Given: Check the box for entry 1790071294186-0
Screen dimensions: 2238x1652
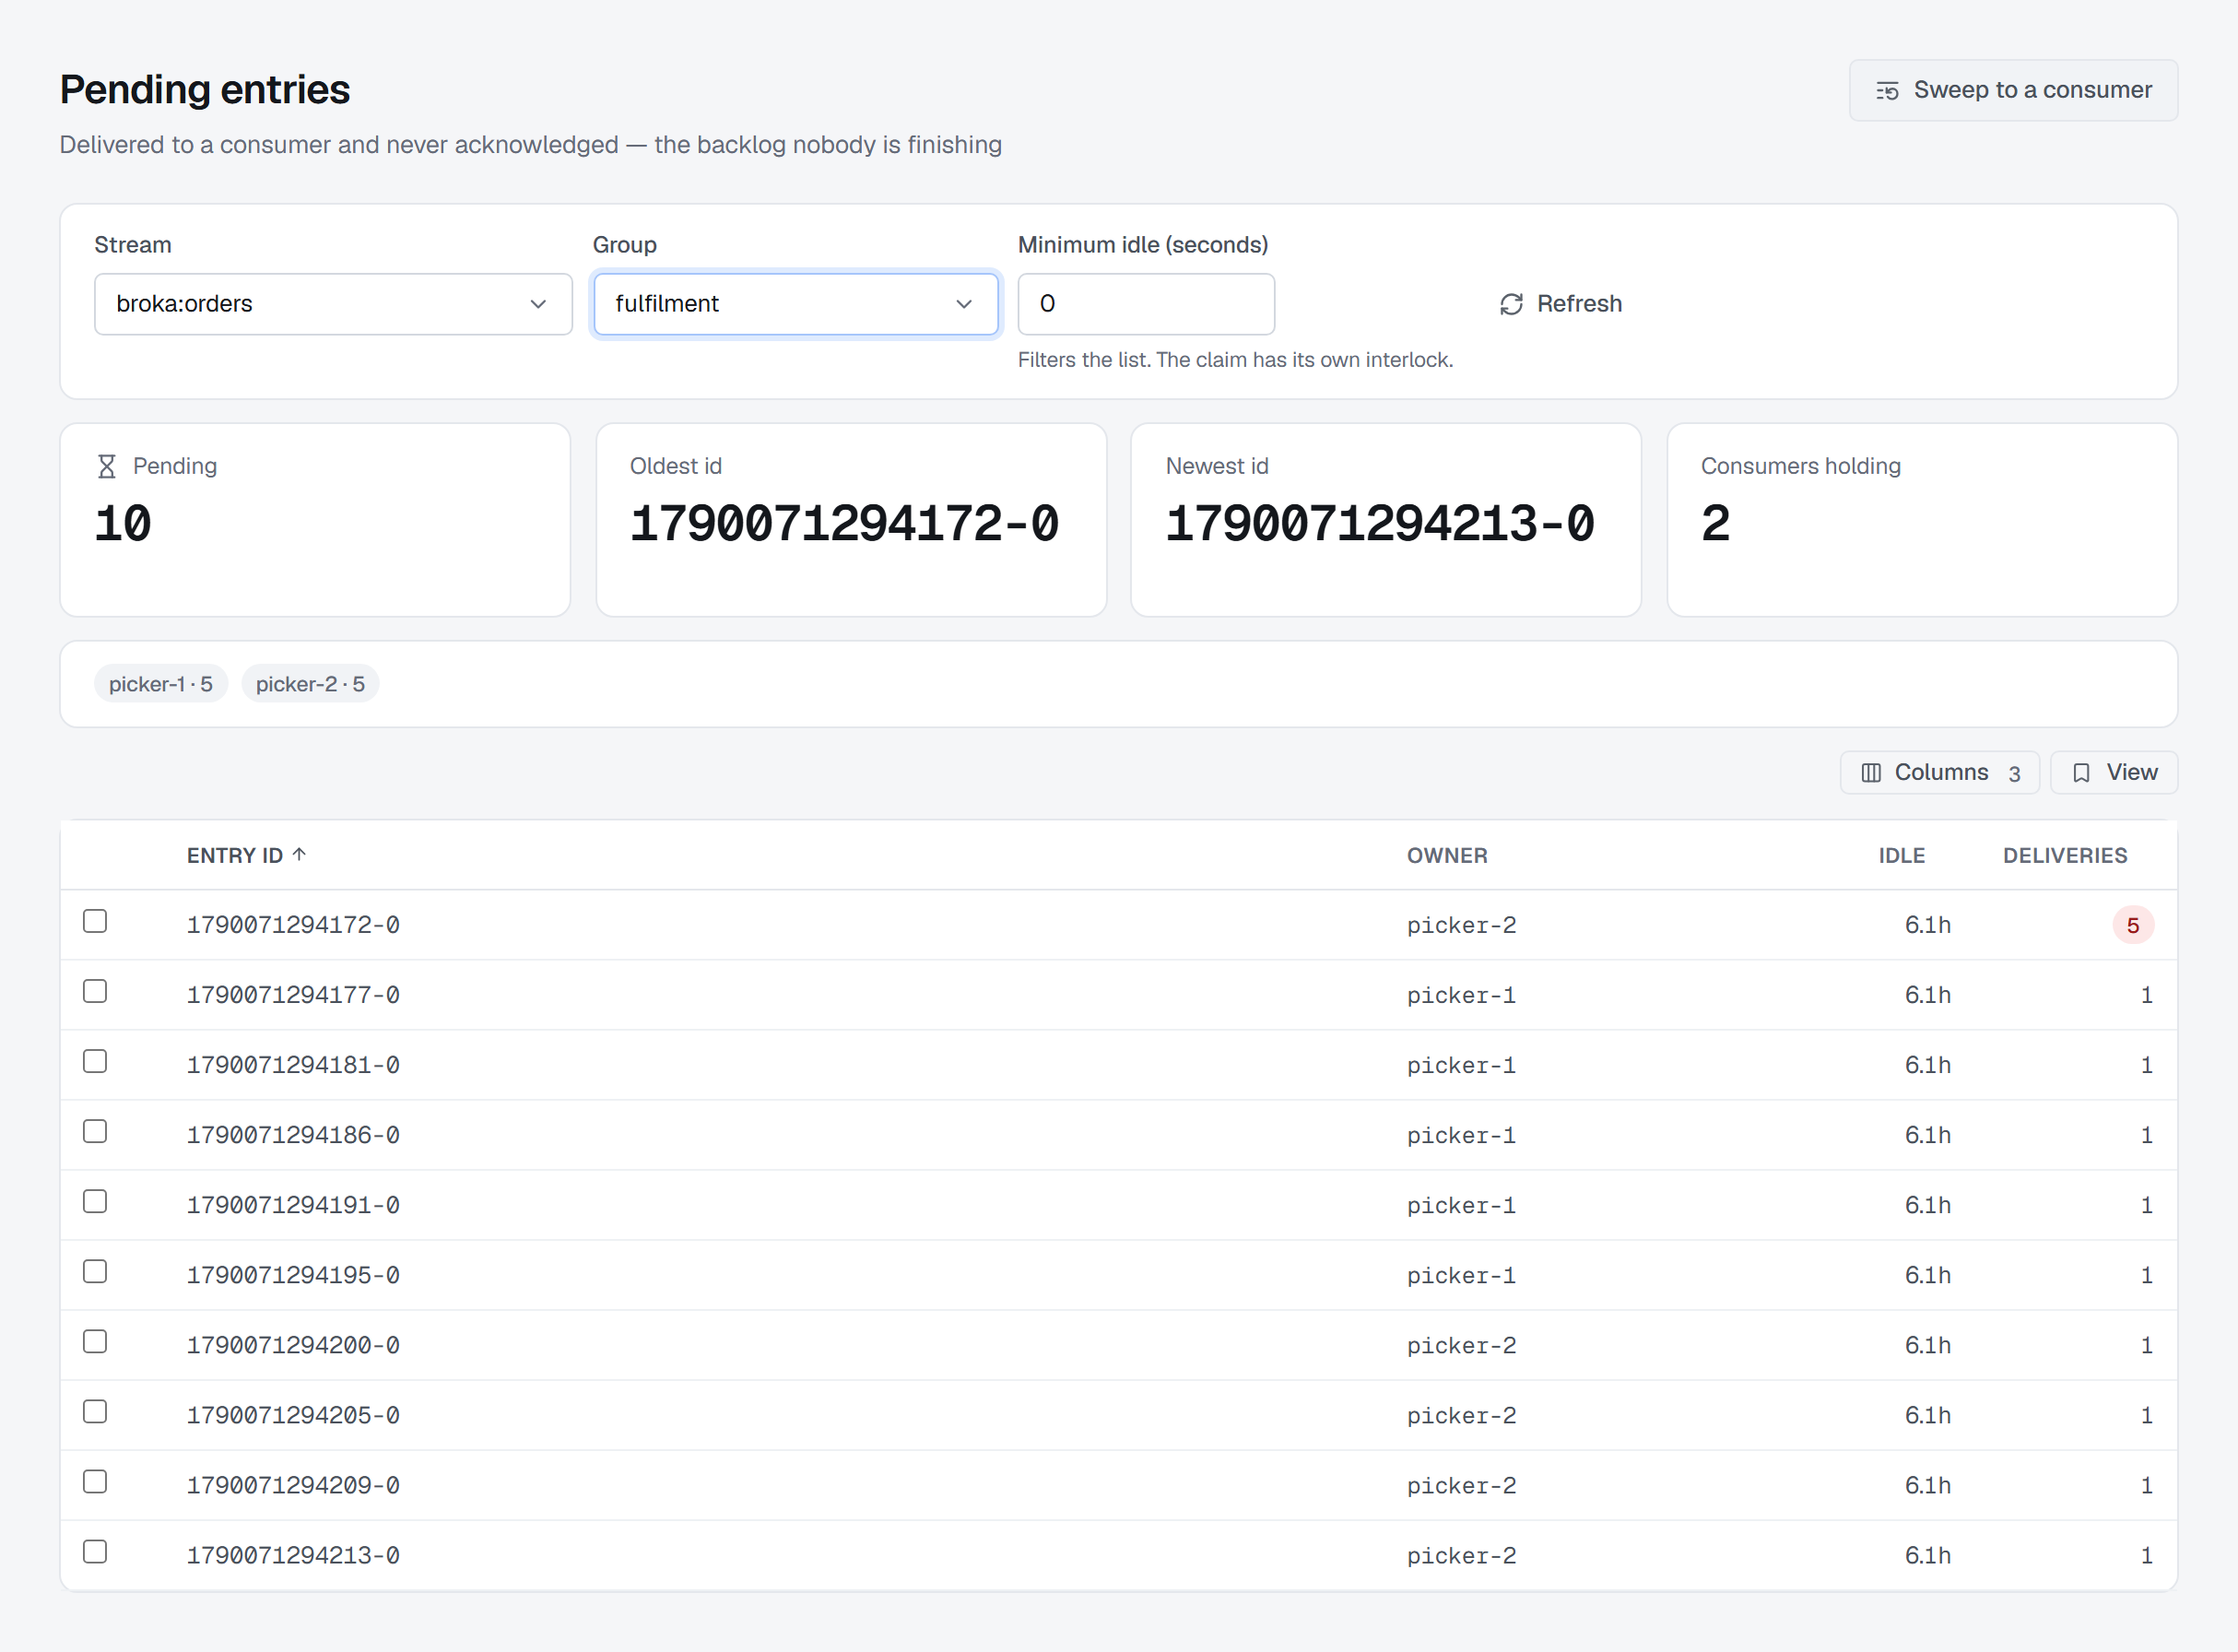Looking at the screenshot, I should [x=95, y=1131].
